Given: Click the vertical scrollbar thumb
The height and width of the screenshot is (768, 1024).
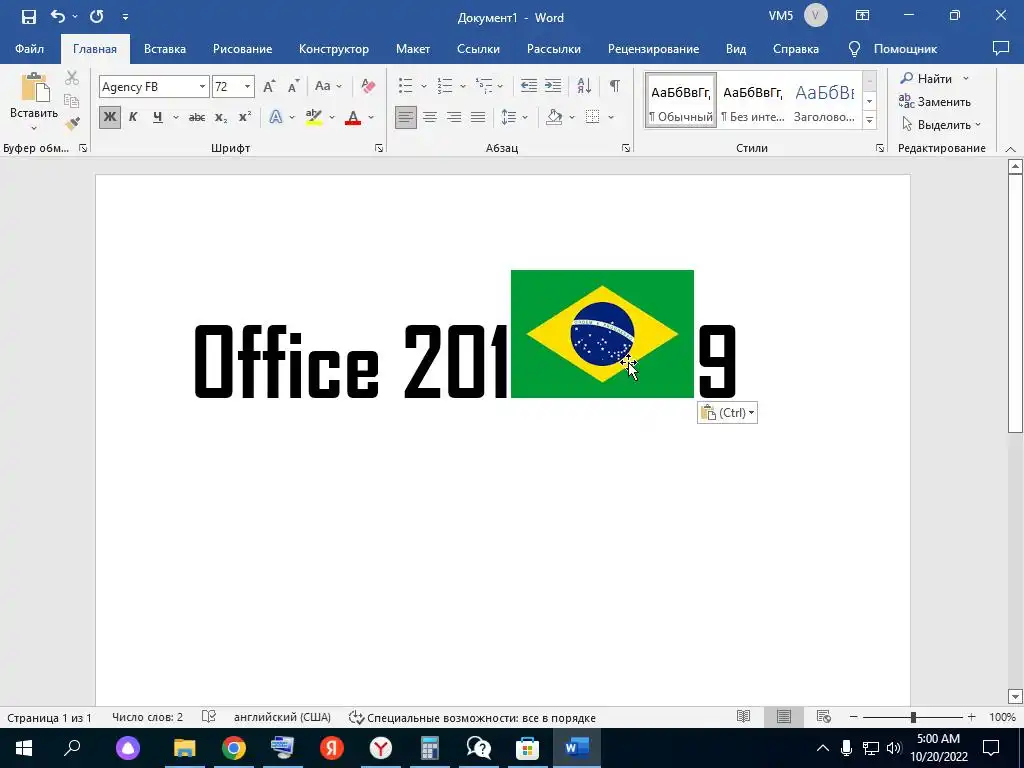Looking at the screenshot, I should point(1015,304).
